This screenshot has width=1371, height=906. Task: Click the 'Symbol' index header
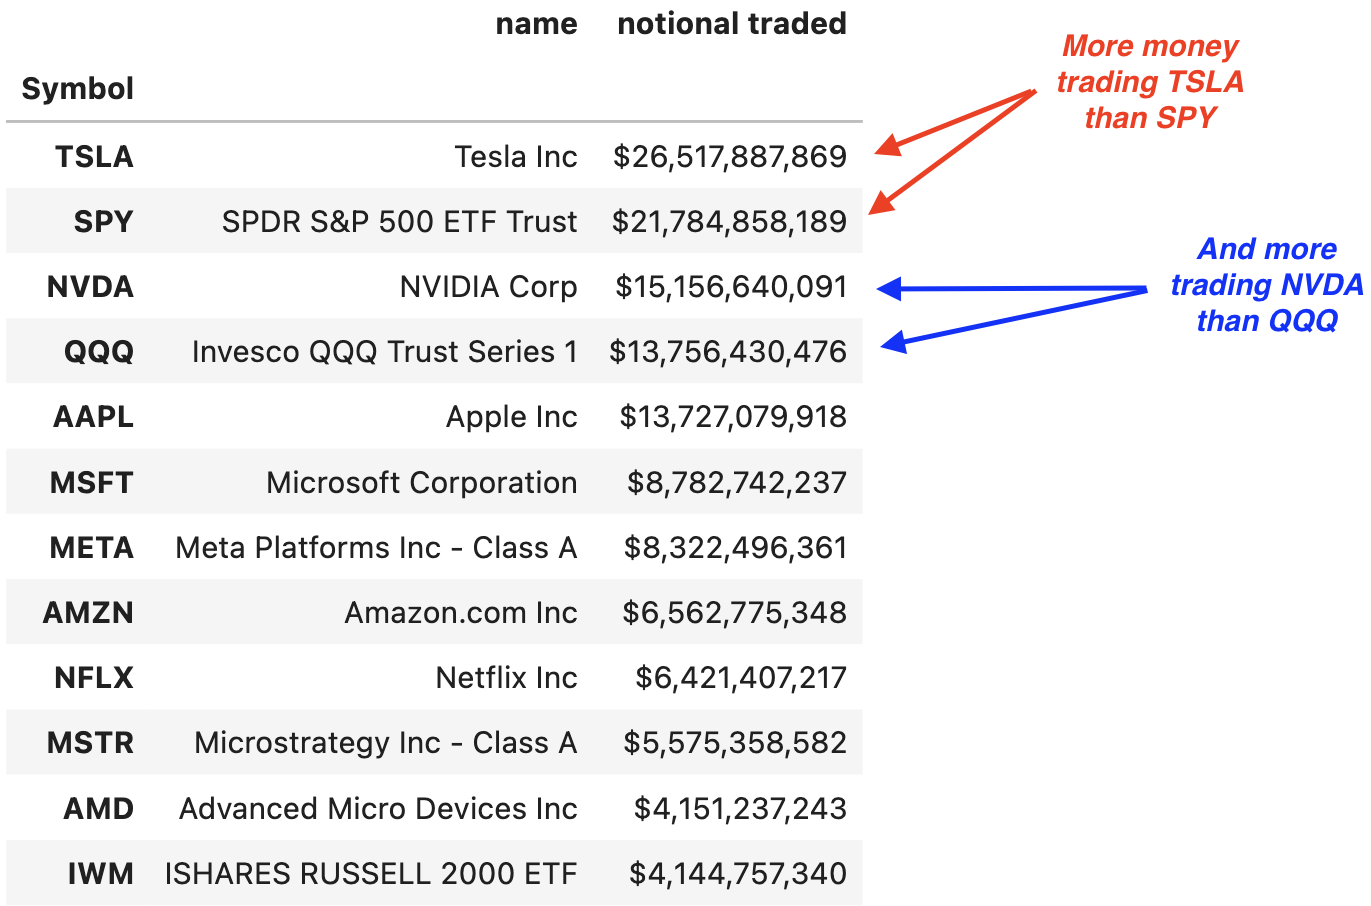click(77, 89)
